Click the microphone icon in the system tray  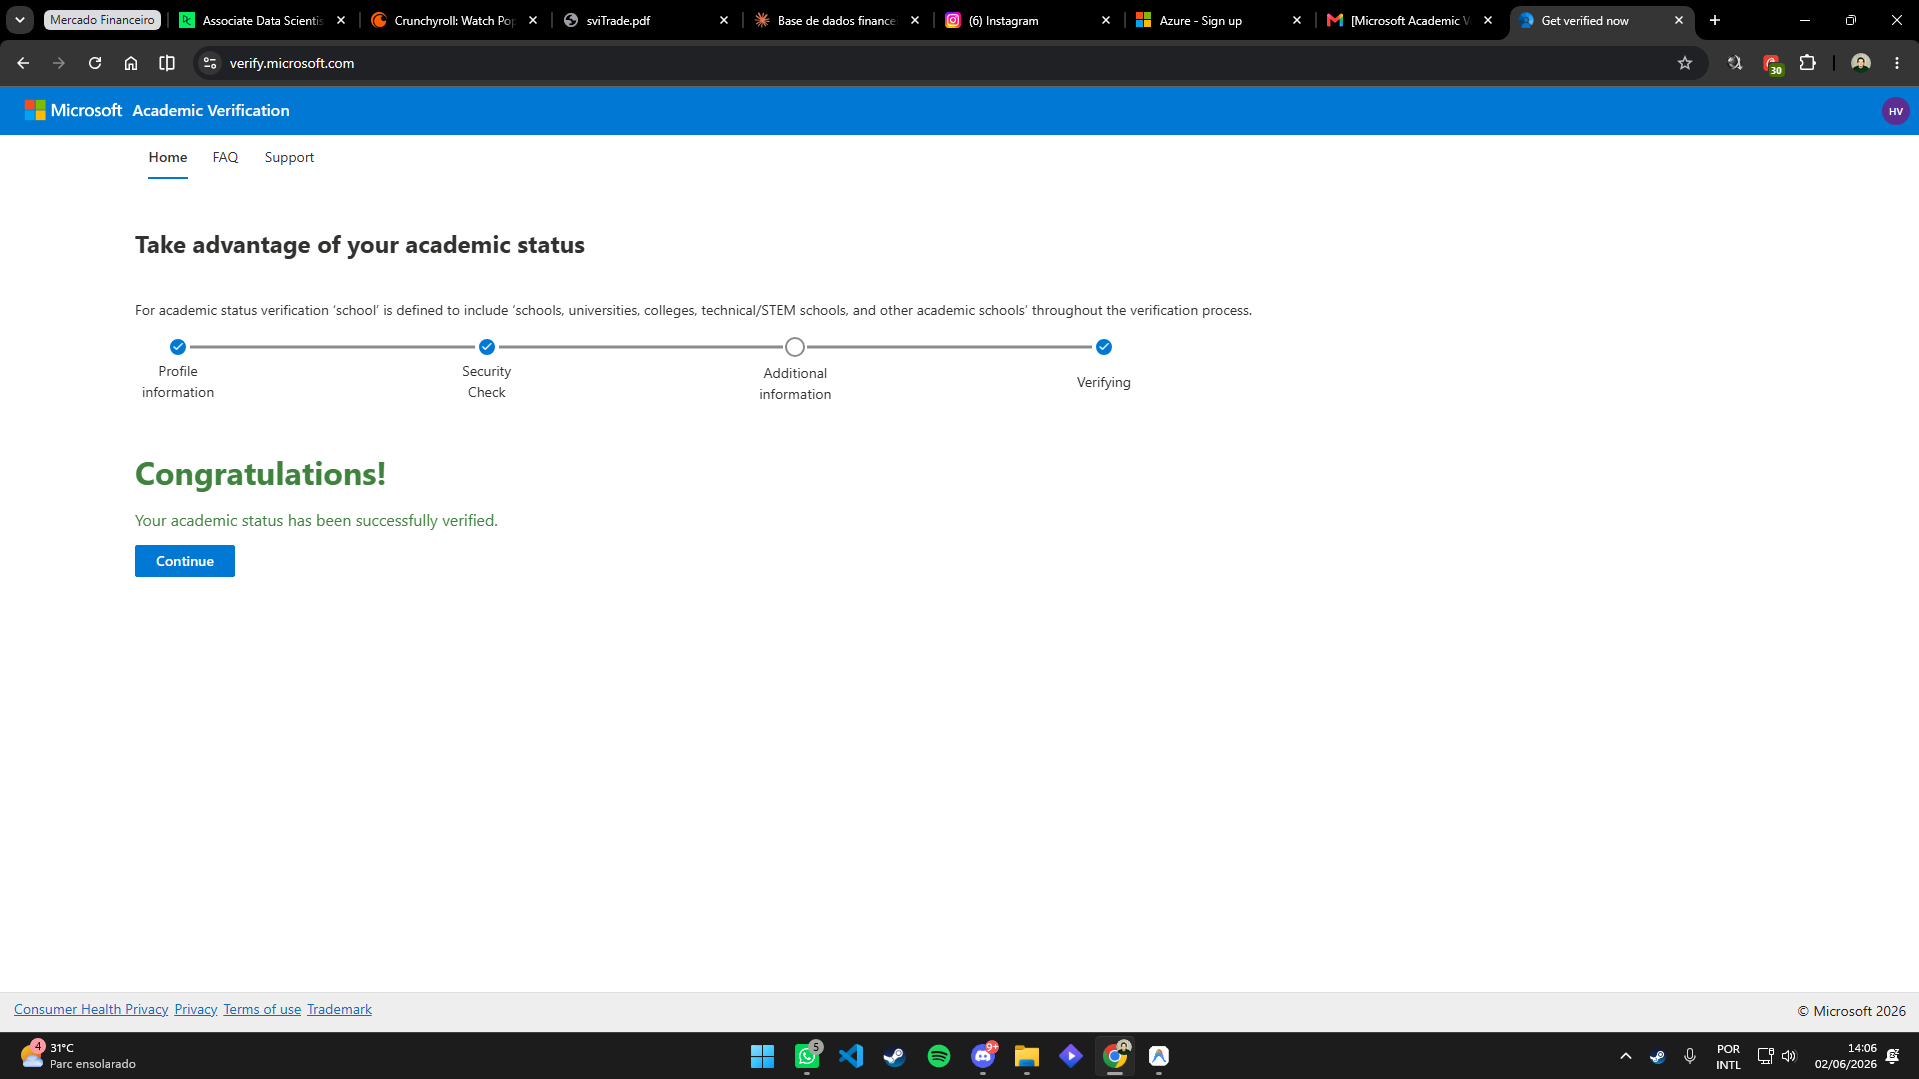point(1690,1056)
